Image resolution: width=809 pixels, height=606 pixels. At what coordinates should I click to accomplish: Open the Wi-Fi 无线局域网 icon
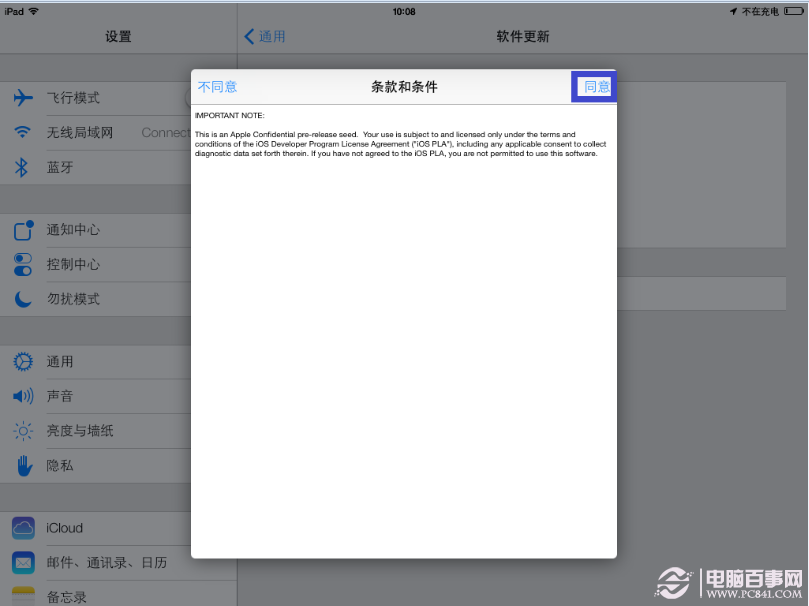(x=22, y=133)
